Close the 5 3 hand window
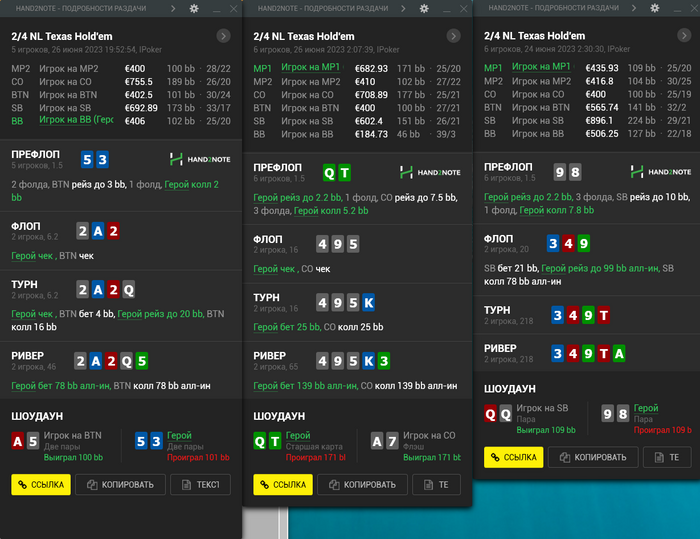The width and height of the screenshot is (700, 539). click(233, 8)
